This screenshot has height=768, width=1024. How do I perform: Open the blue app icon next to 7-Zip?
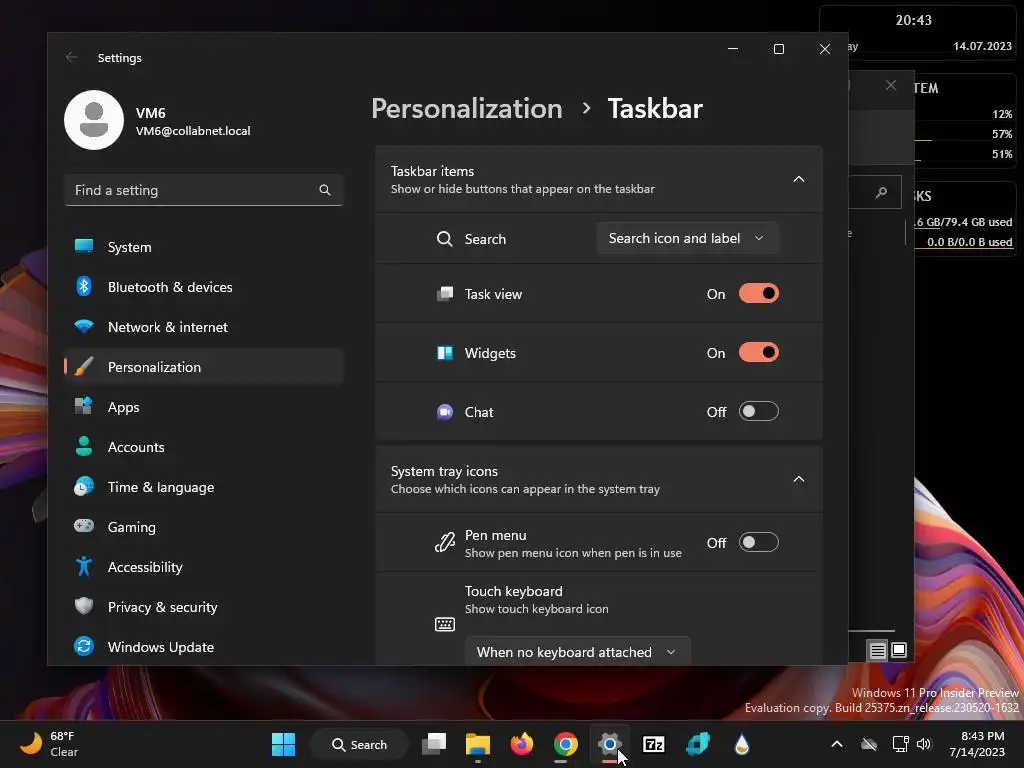[697, 744]
